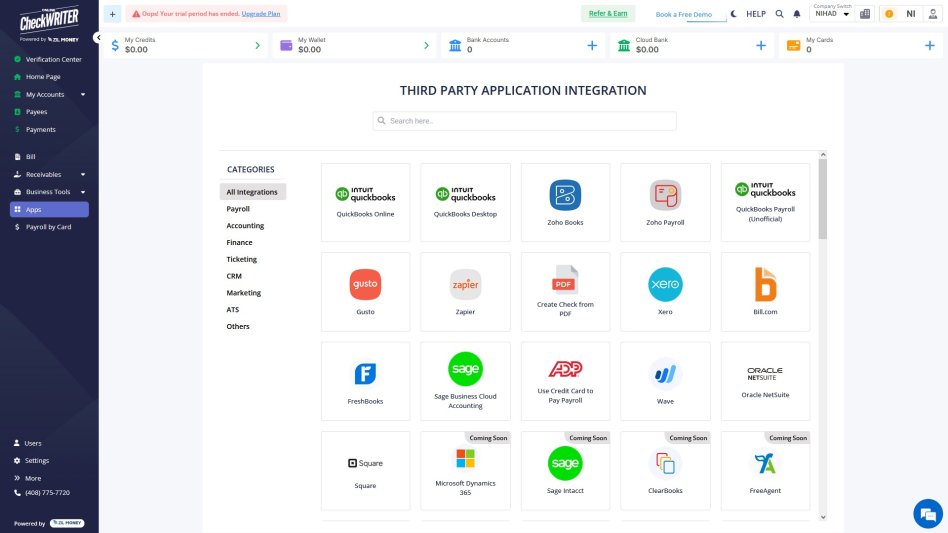The height and width of the screenshot is (533, 948).
Task: Open the NIHAD company switch dropdown
Action: pos(832,14)
